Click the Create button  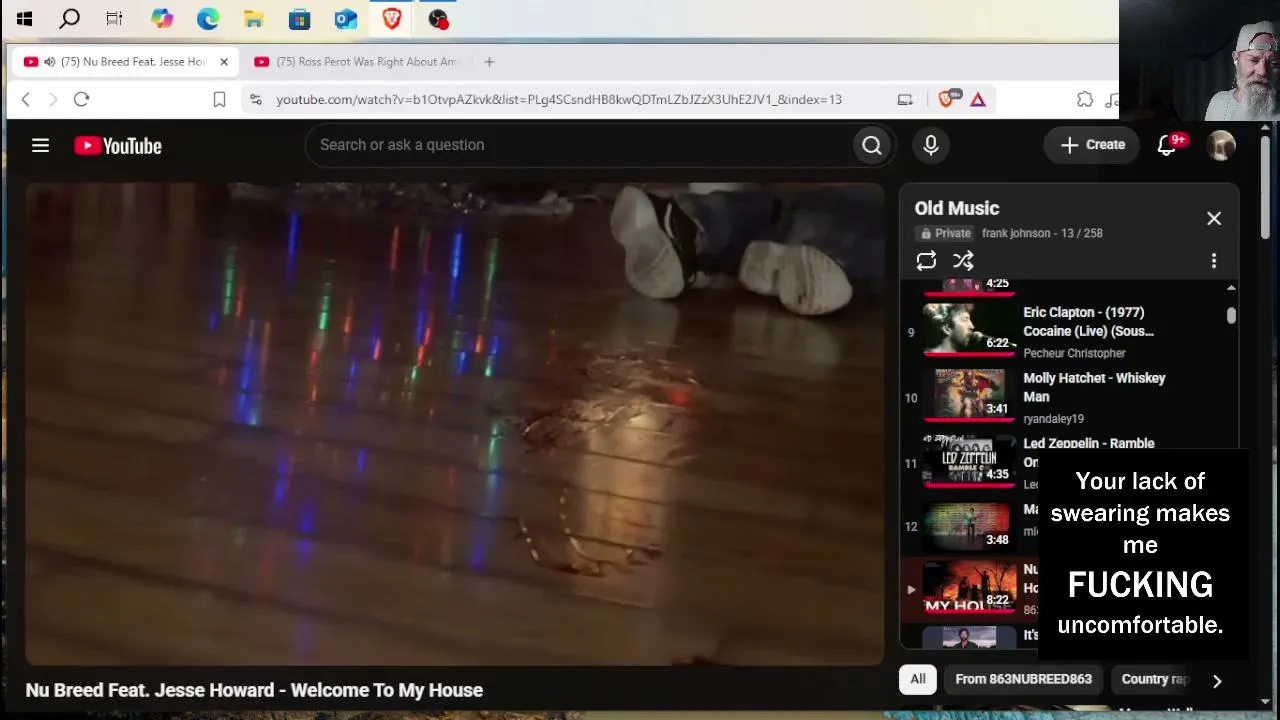pyautogui.click(x=1093, y=145)
